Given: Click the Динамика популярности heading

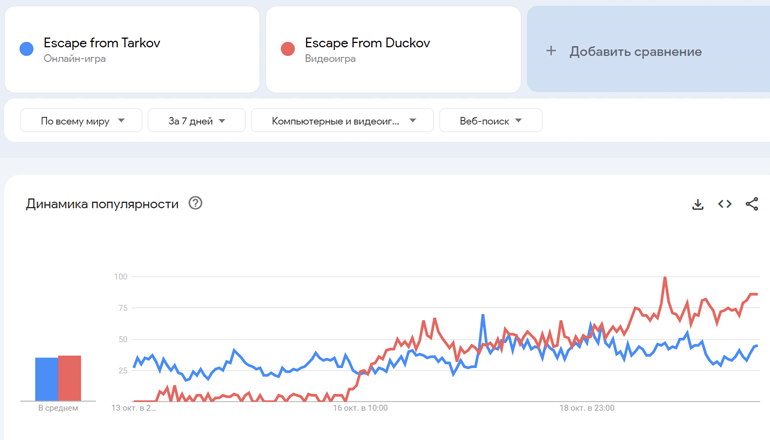Looking at the screenshot, I should (x=102, y=204).
